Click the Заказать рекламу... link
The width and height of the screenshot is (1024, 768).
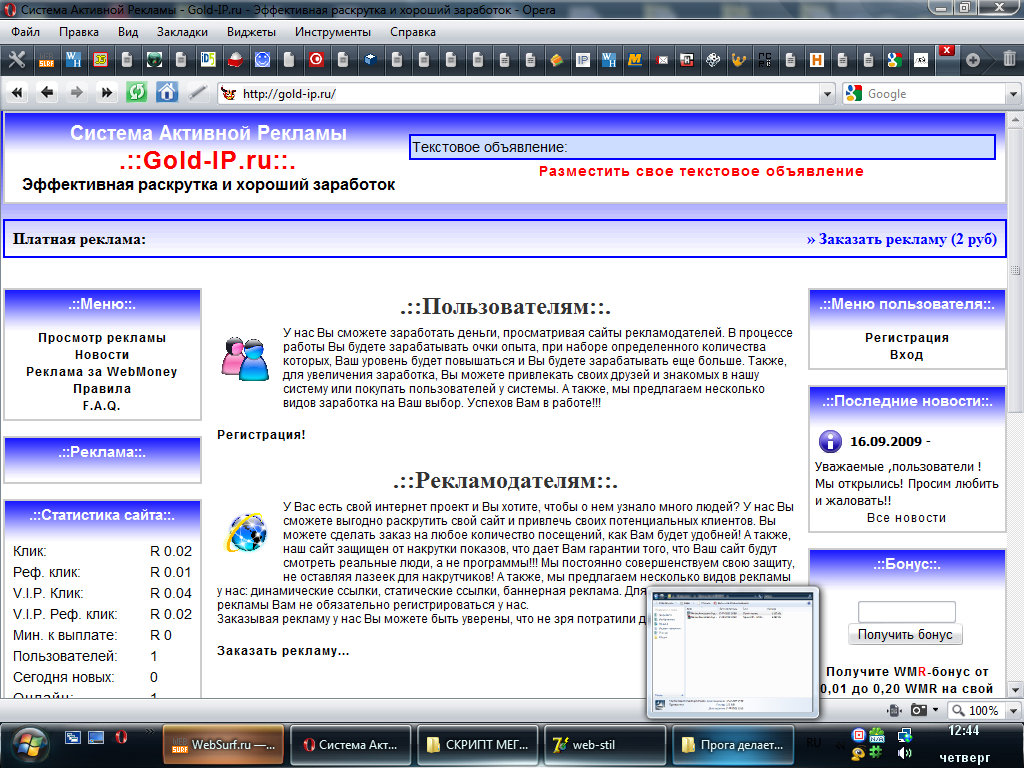(283, 650)
